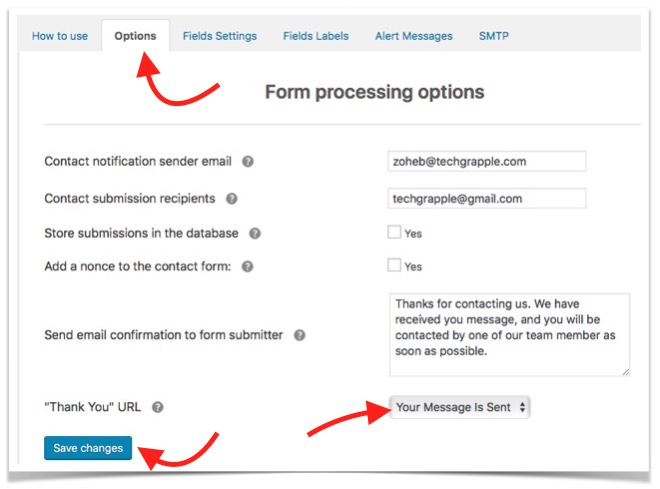Click help icon beside Add a nonce

(x=247, y=267)
